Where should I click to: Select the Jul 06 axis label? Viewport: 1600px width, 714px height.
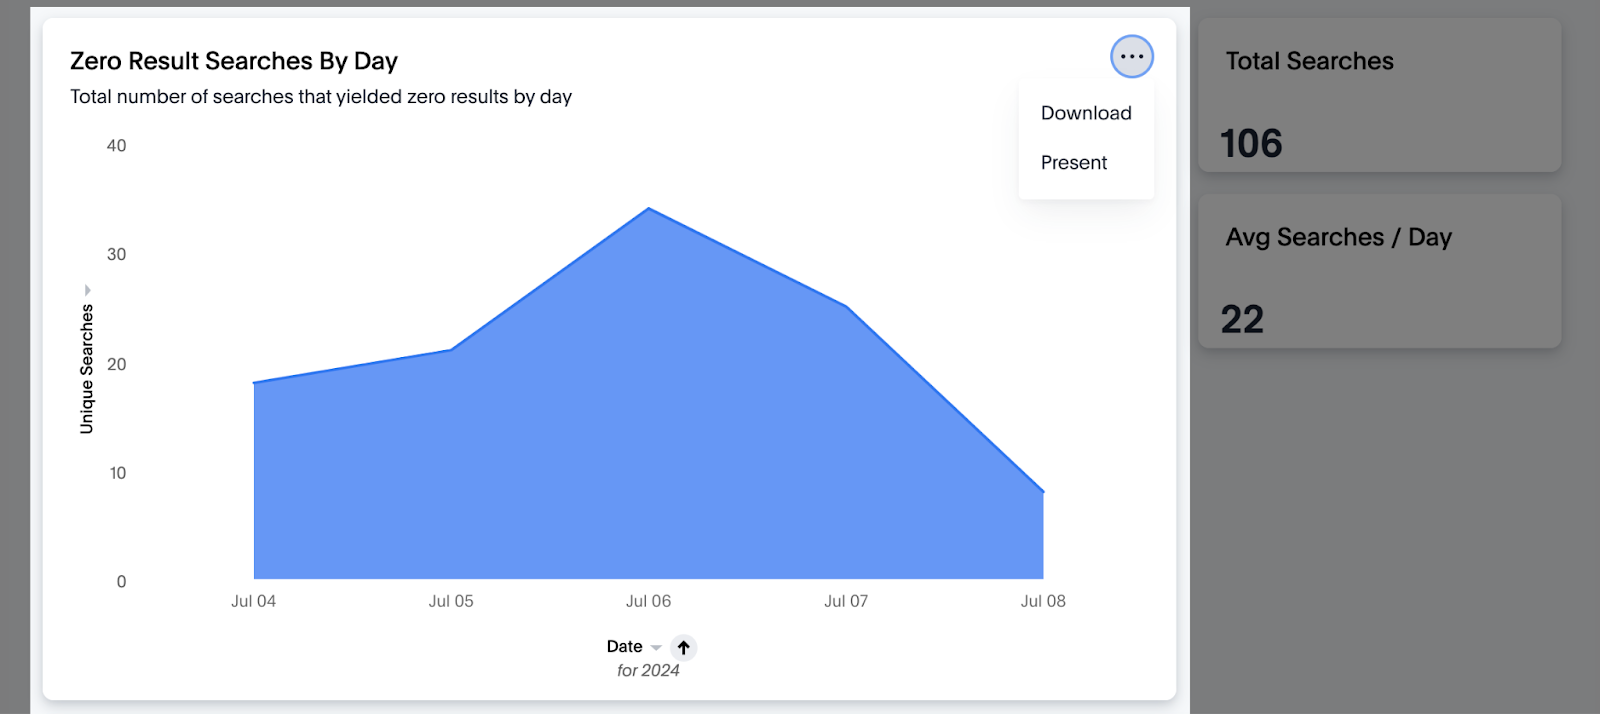pyautogui.click(x=648, y=601)
